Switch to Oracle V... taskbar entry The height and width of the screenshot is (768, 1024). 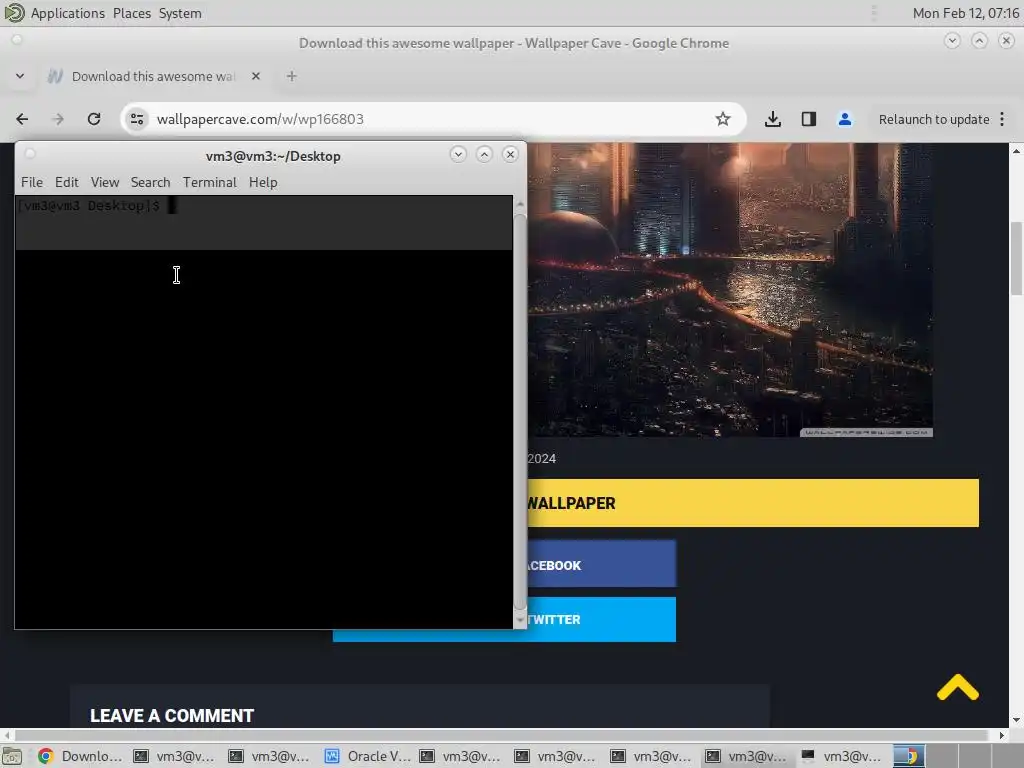[x=368, y=756]
